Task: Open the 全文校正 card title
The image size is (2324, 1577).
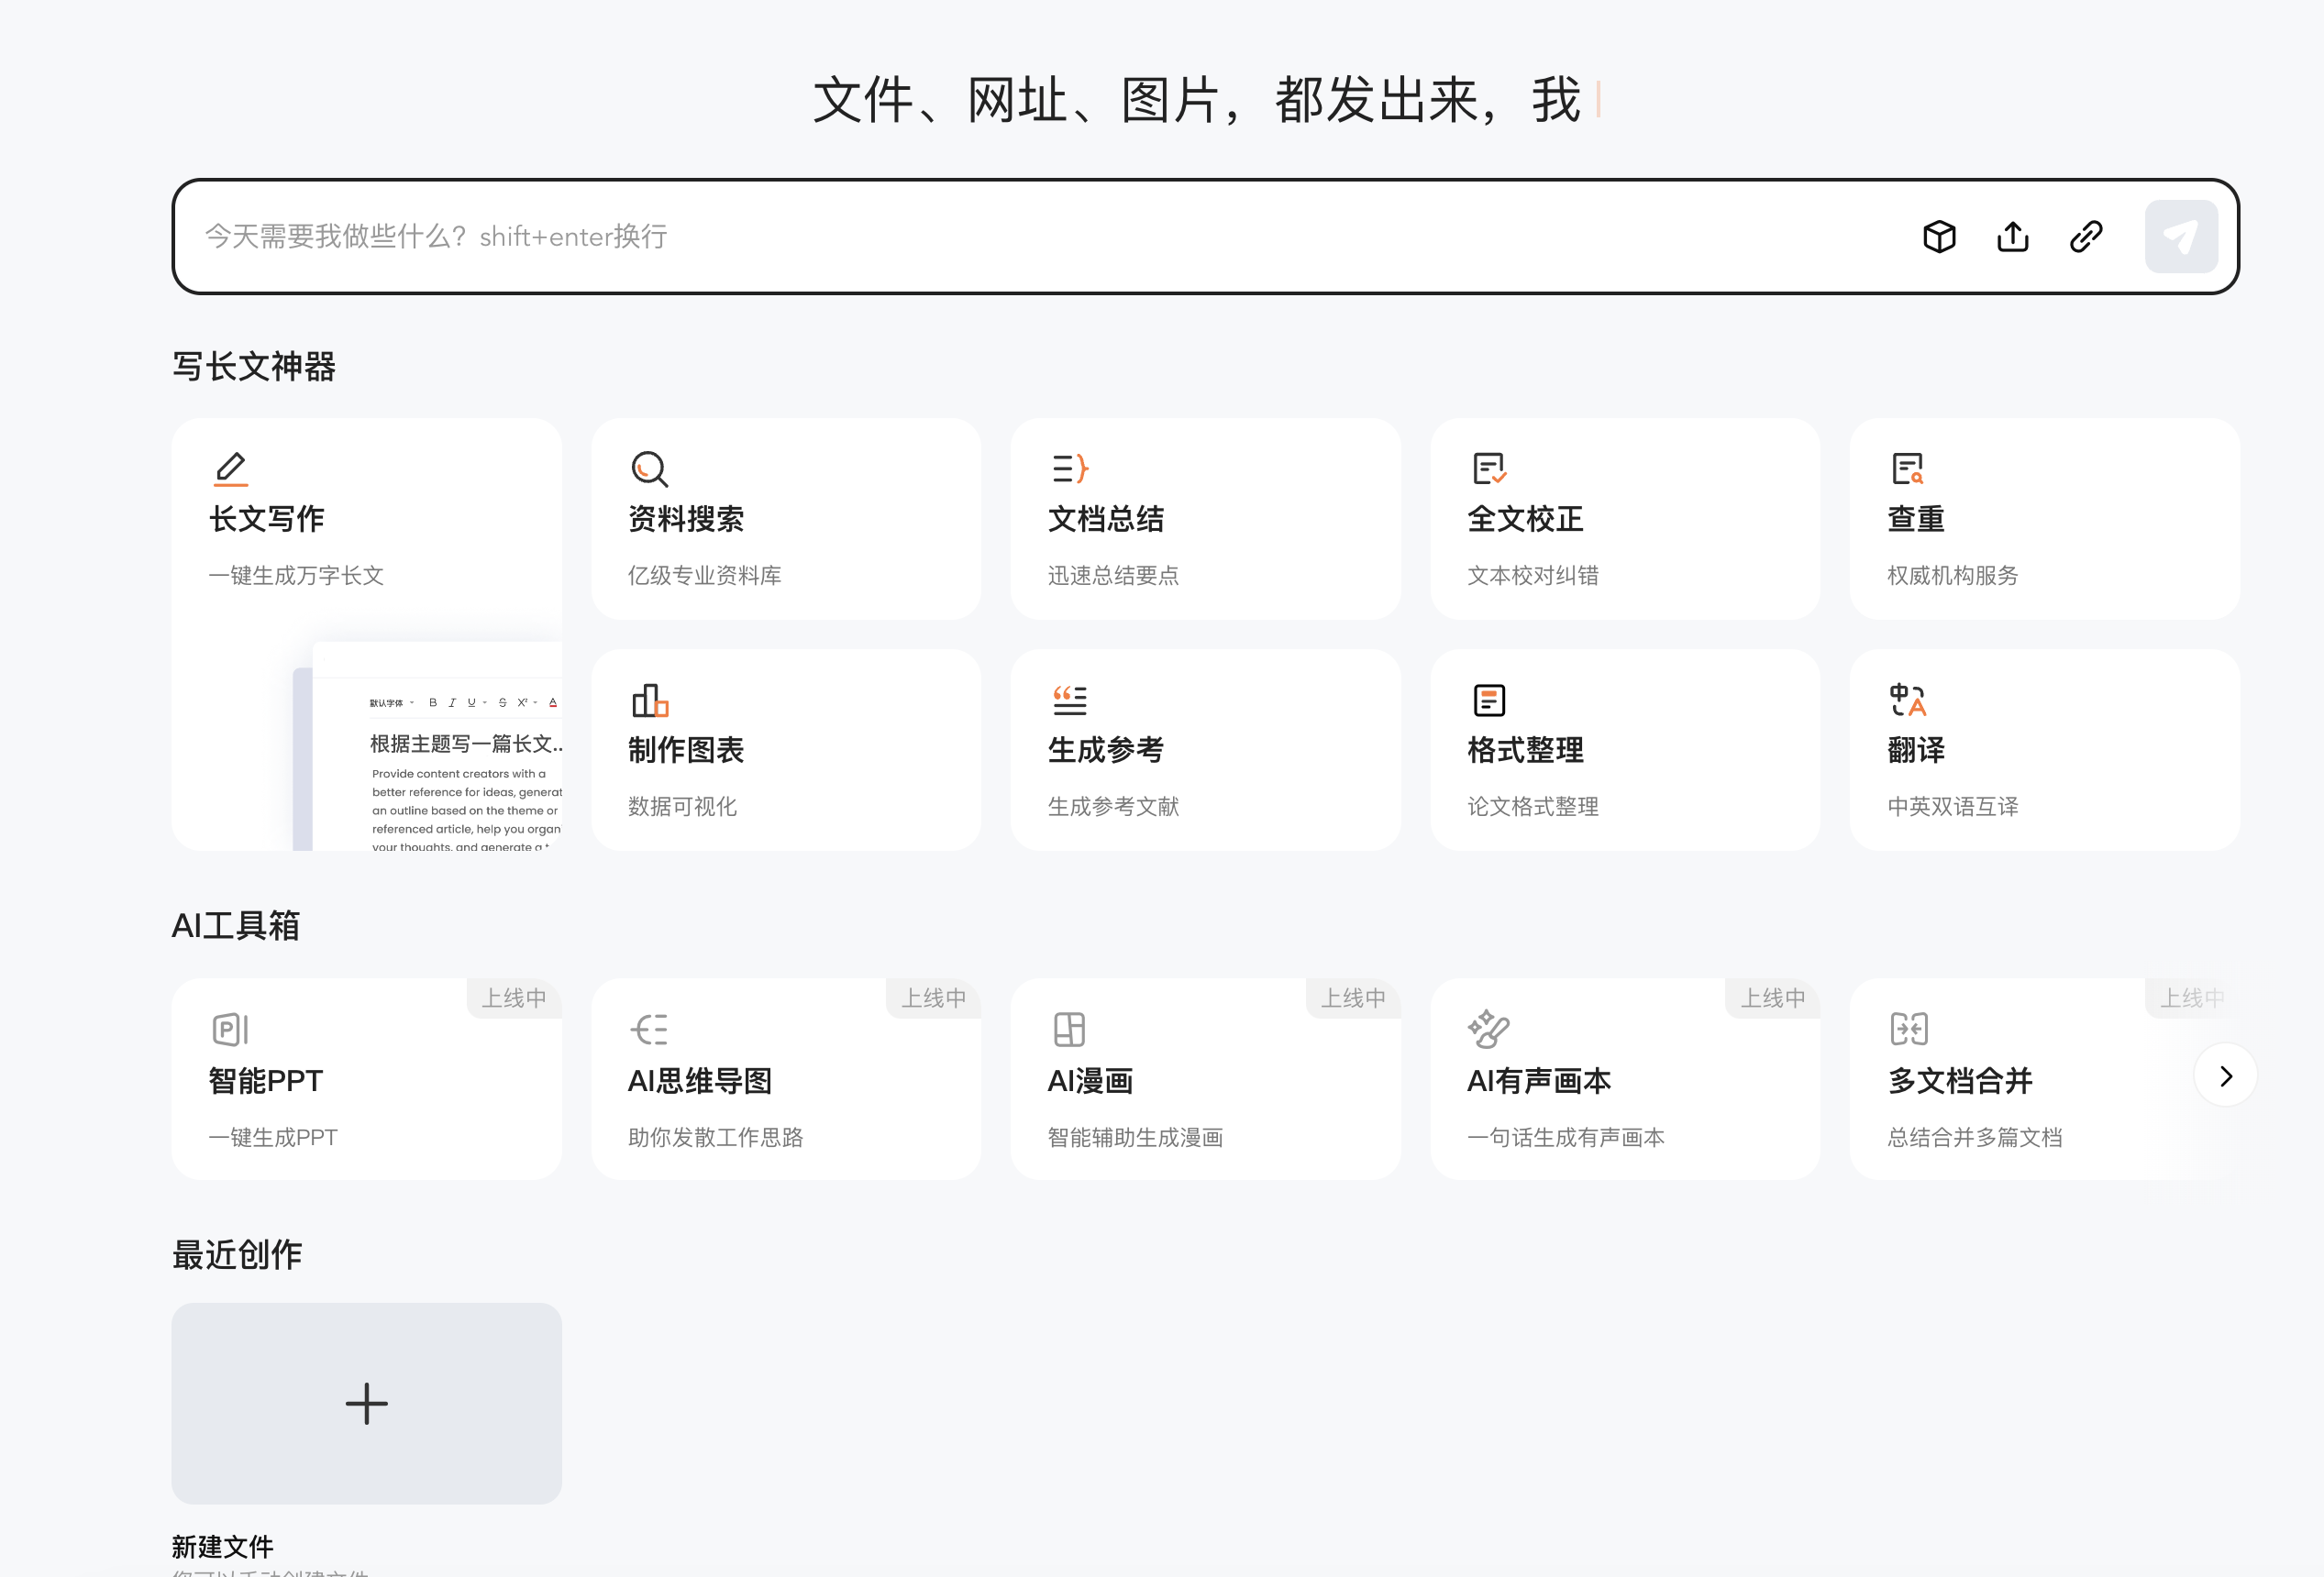Action: (1525, 519)
